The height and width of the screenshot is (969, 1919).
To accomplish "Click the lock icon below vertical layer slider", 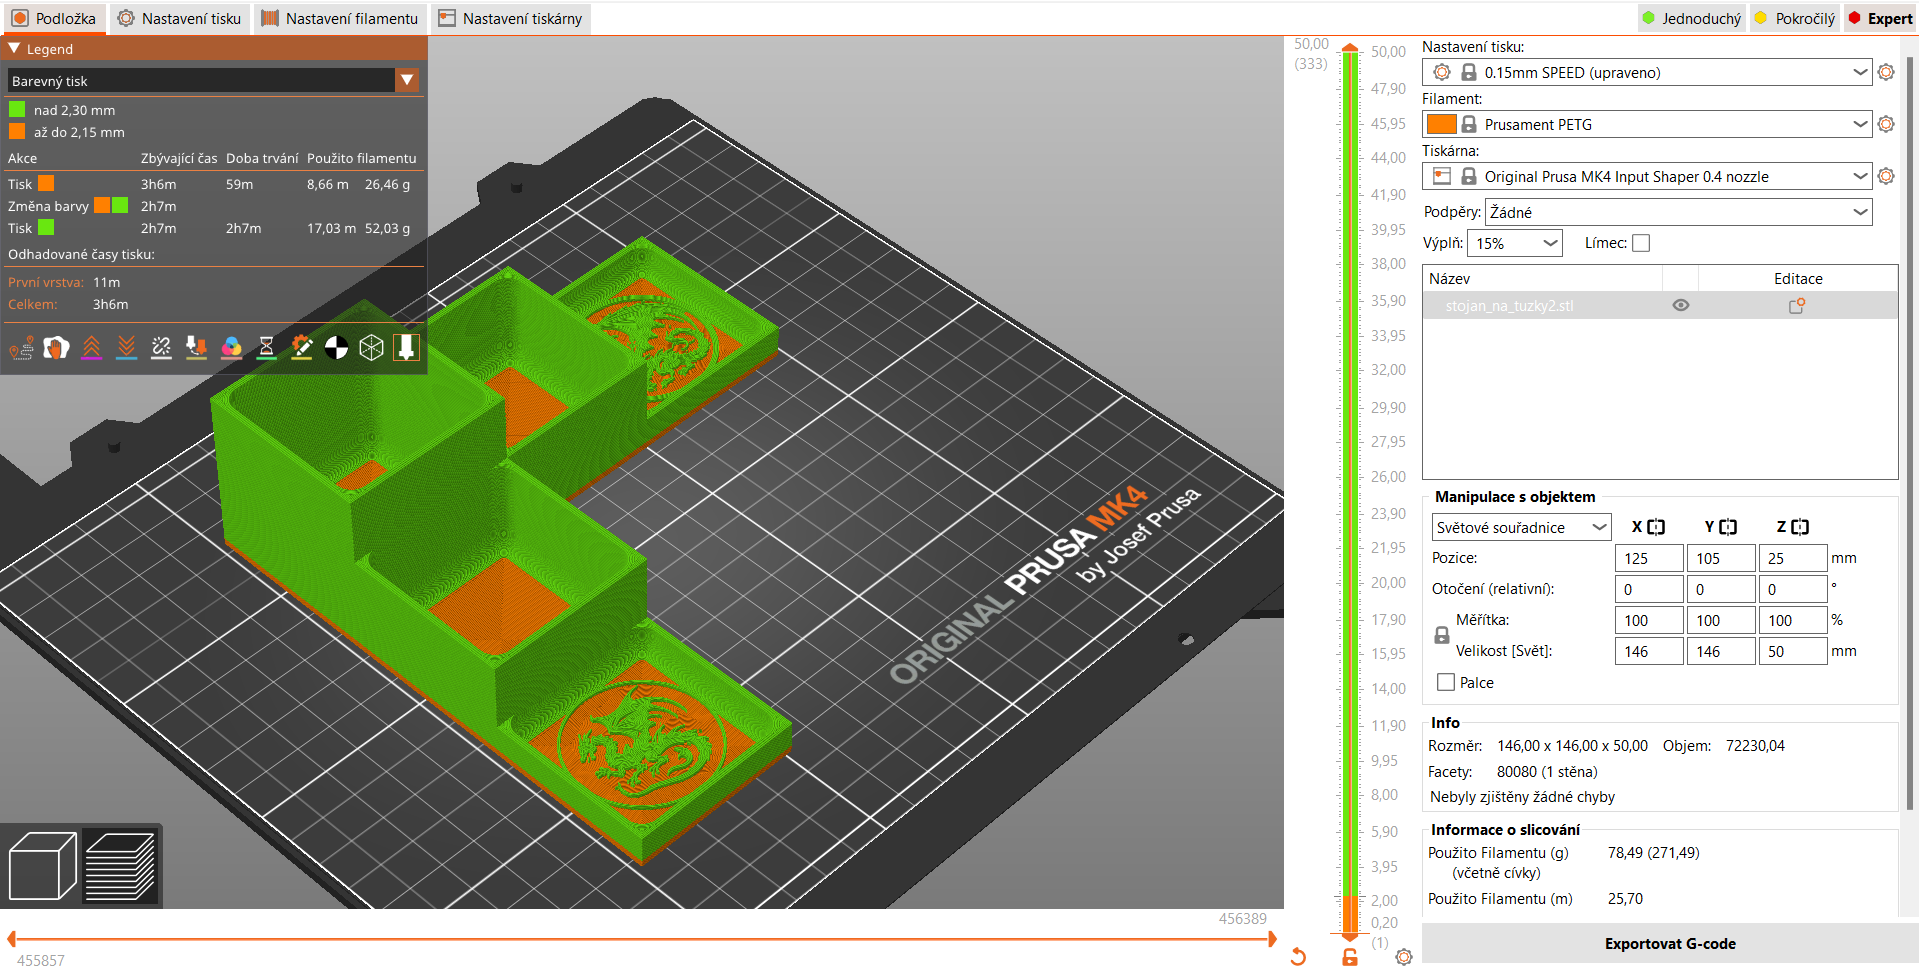I will click(x=1350, y=957).
